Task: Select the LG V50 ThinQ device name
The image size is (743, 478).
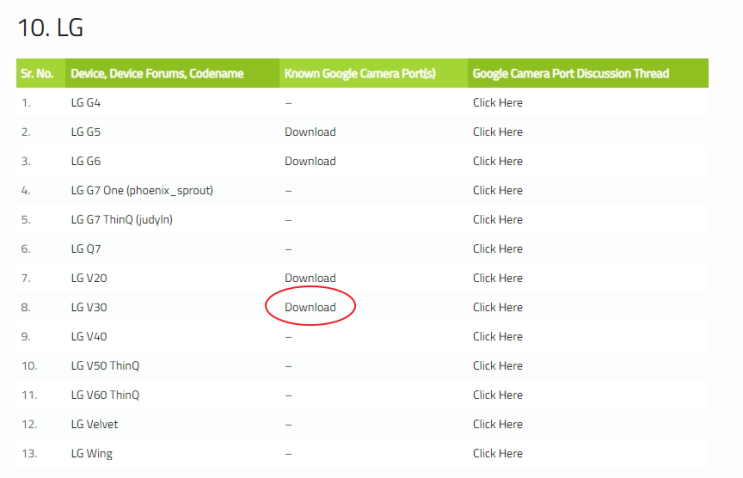Action: 105,366
